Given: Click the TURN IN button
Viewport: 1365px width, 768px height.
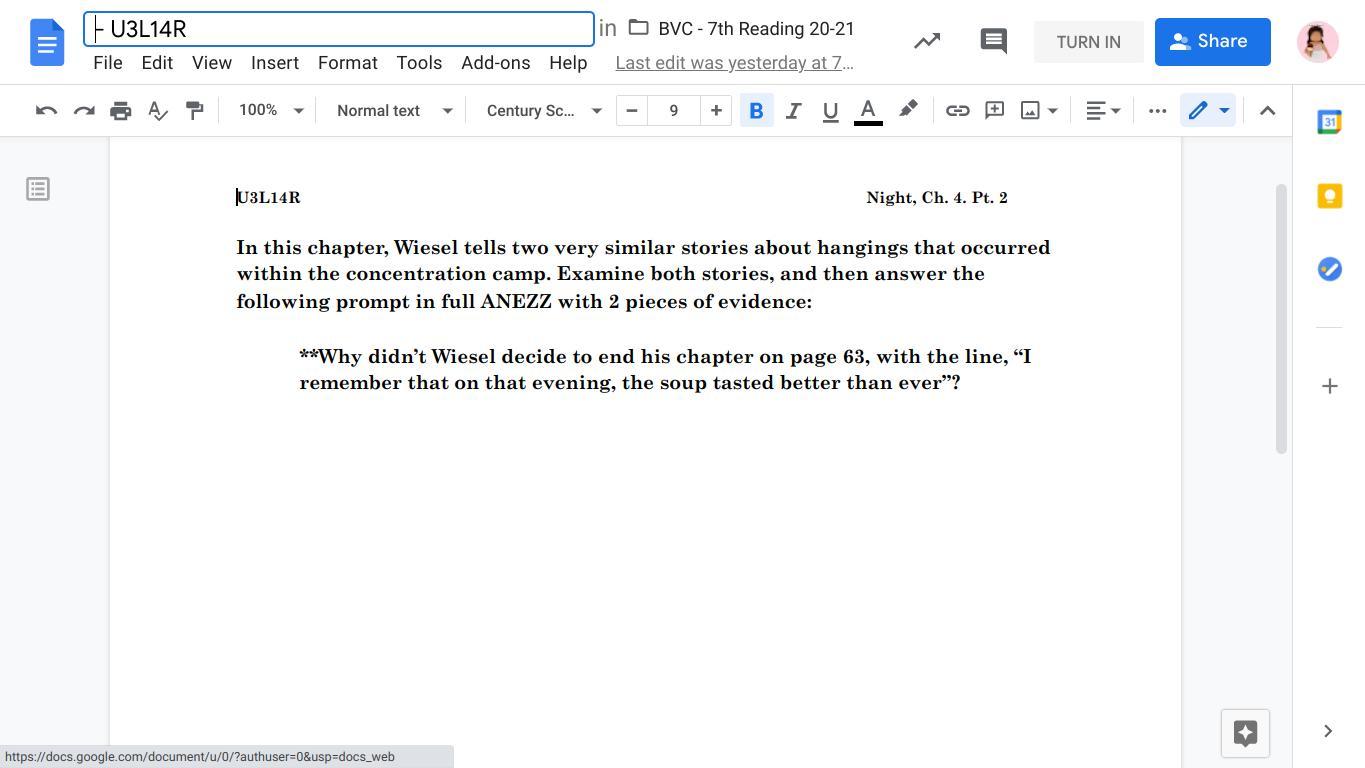Looking at the screenshot, I should (1088, 42).
